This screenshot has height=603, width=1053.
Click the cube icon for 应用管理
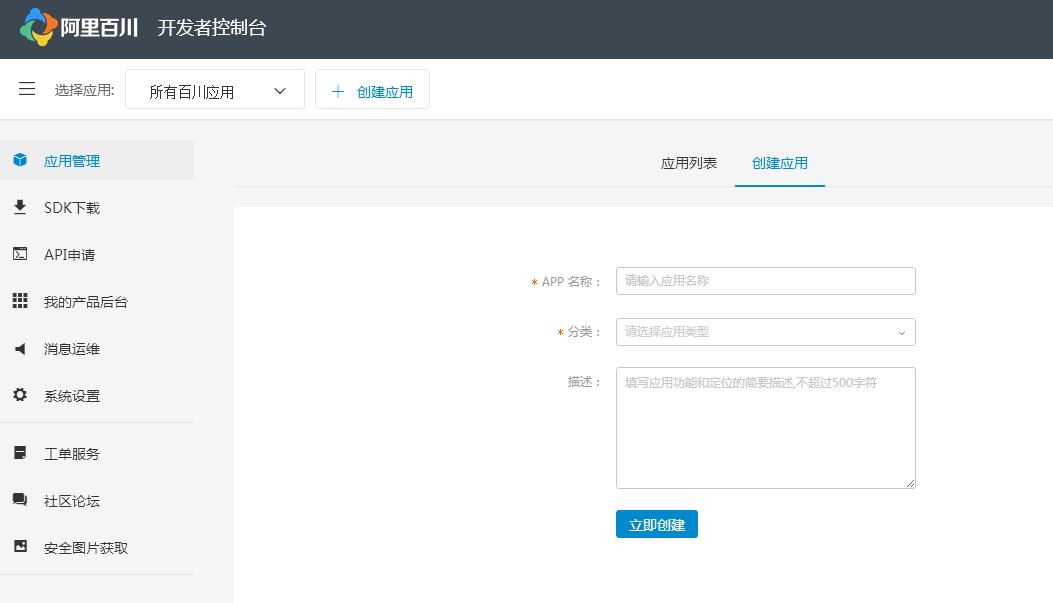point(20,160)
